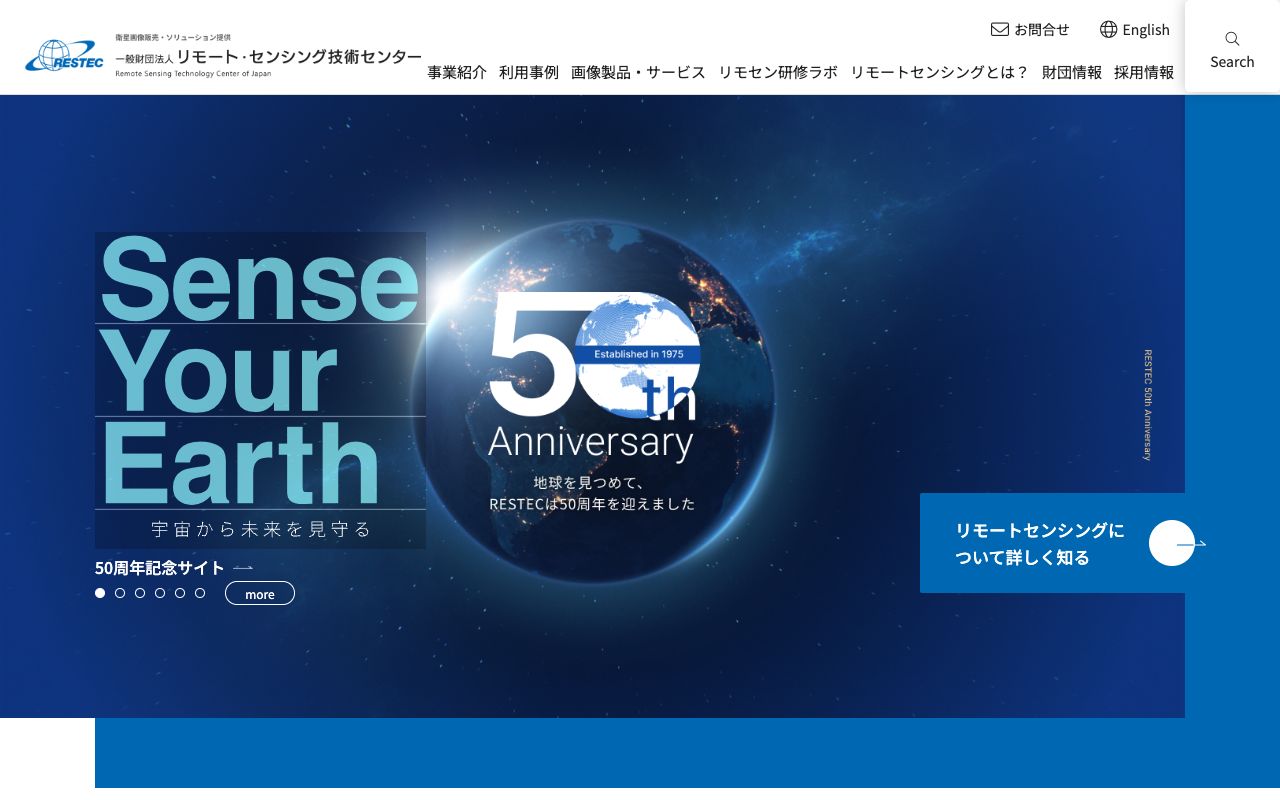Open the 画像製品・サービス menu
This screenshot has width=1280, height=800.
coord(637,72)
